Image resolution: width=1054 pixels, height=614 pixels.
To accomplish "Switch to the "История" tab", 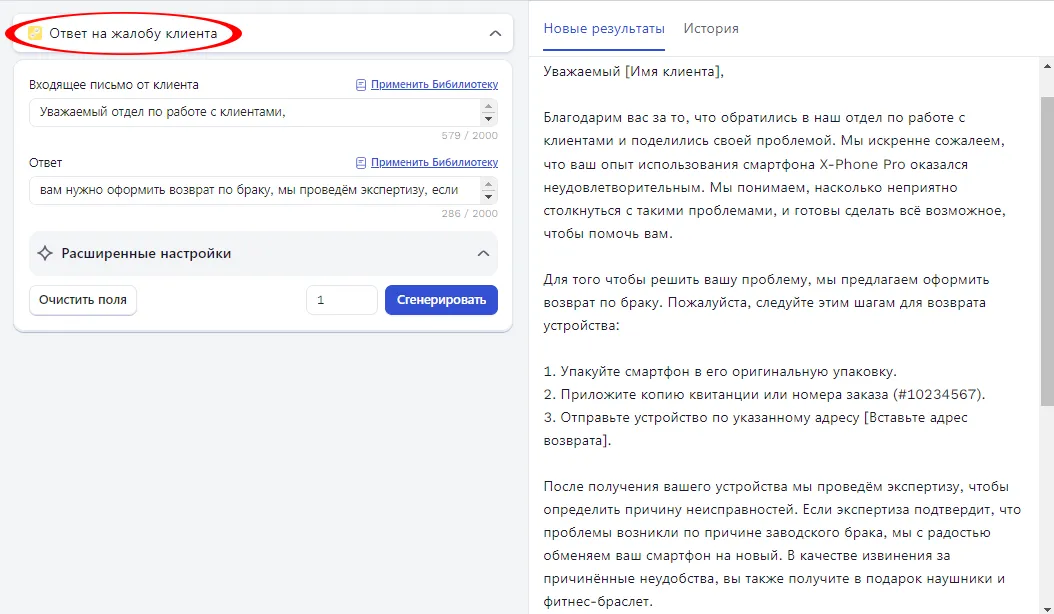I will point(710,29).
